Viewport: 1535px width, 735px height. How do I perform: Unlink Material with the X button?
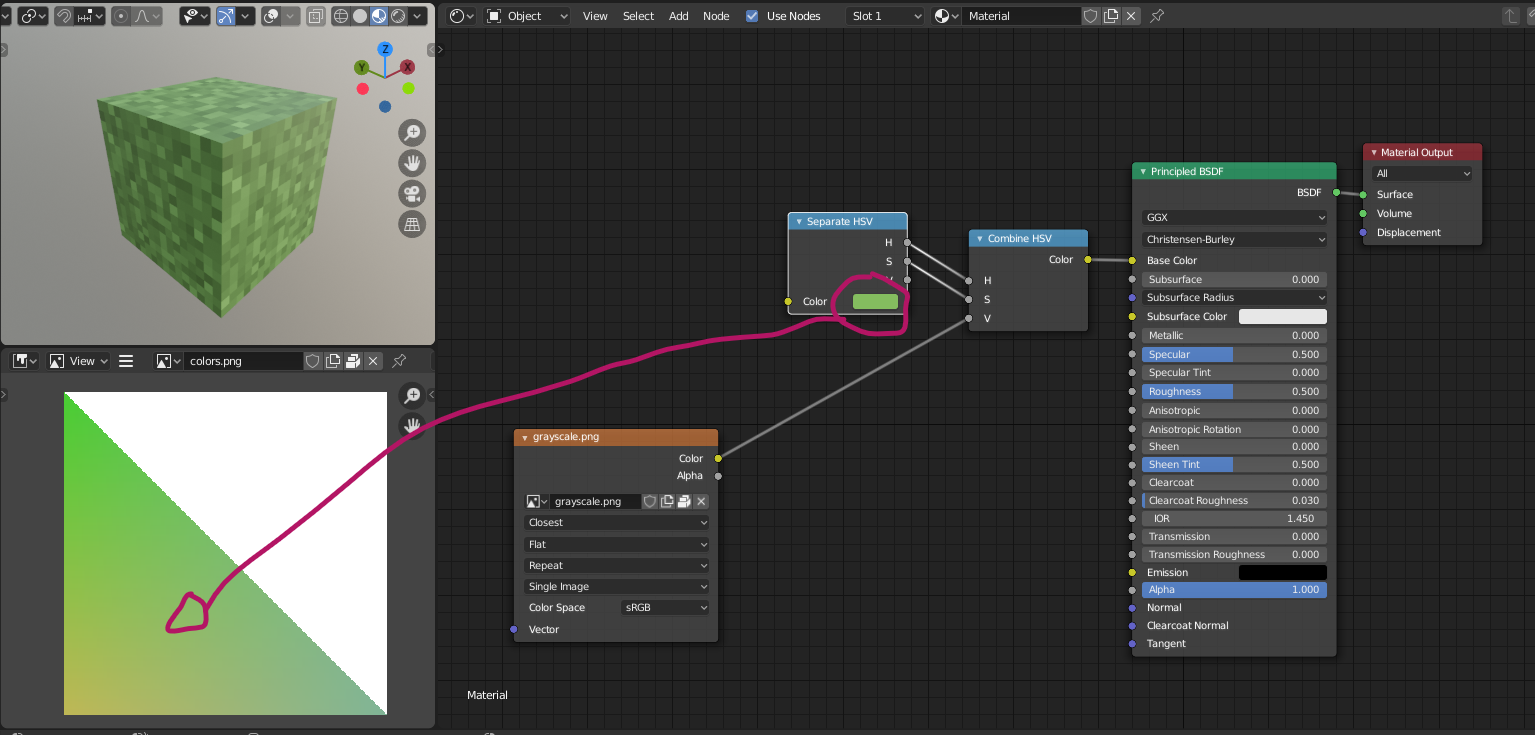(x=1131, y=16)
